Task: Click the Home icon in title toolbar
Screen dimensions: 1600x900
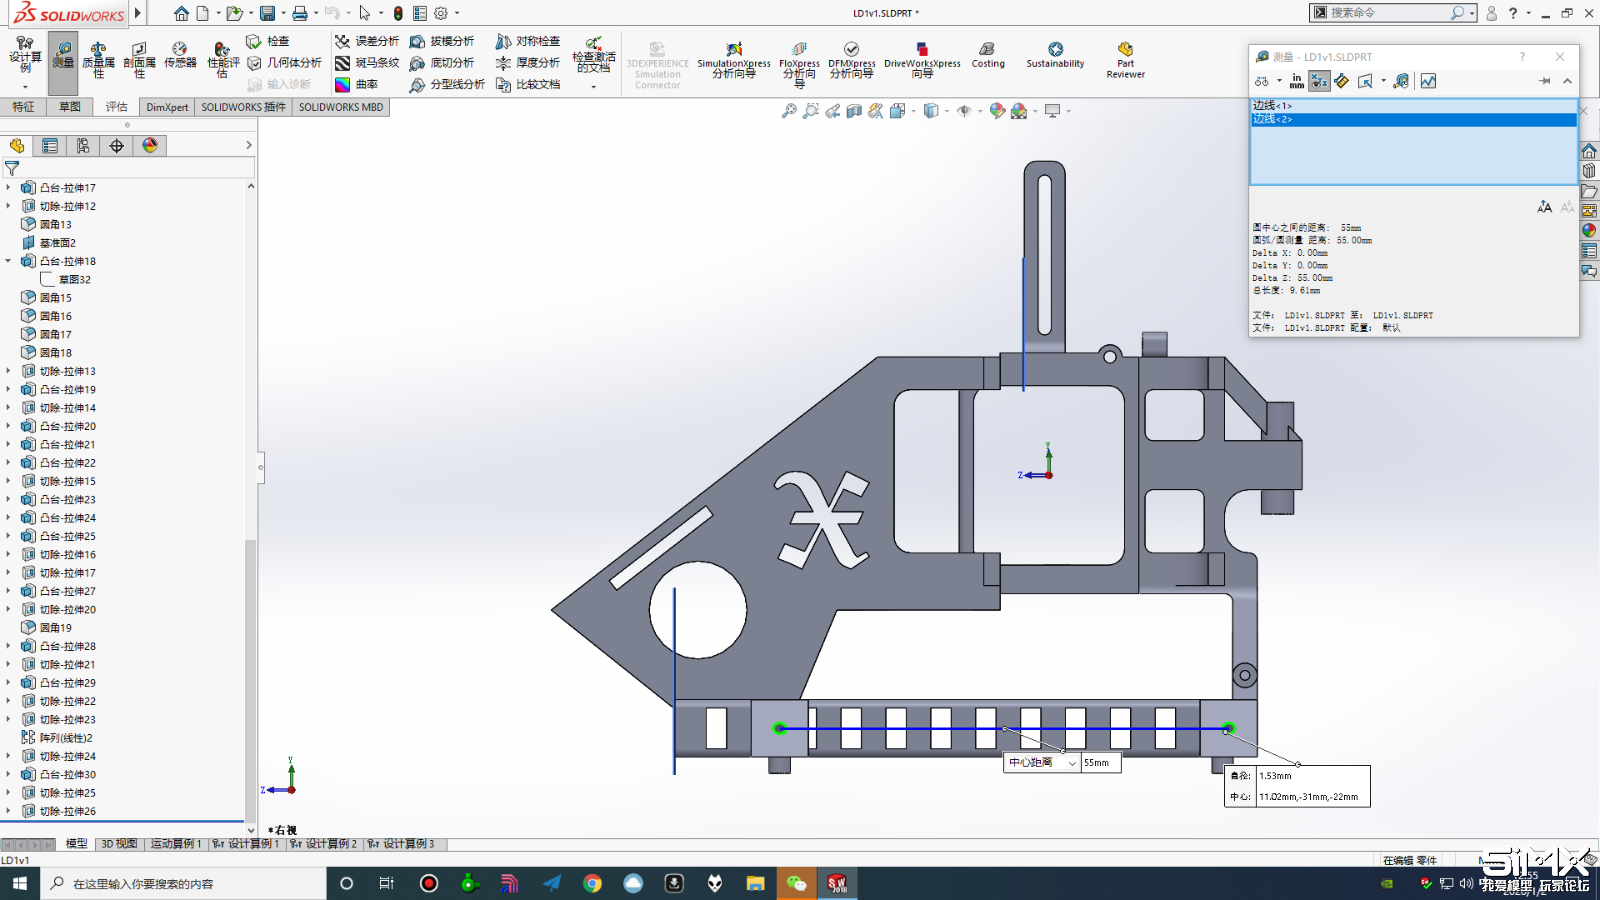Action: click(181, 13)
